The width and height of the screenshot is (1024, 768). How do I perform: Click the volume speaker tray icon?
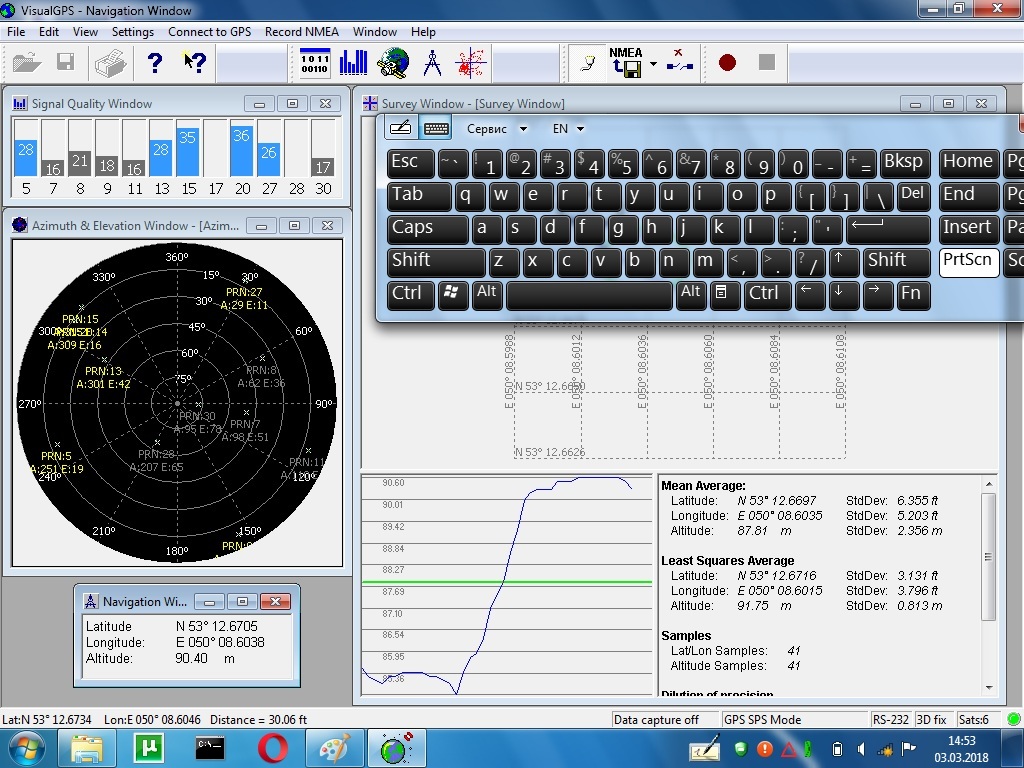pyautogui.click(x=861, y=749)
